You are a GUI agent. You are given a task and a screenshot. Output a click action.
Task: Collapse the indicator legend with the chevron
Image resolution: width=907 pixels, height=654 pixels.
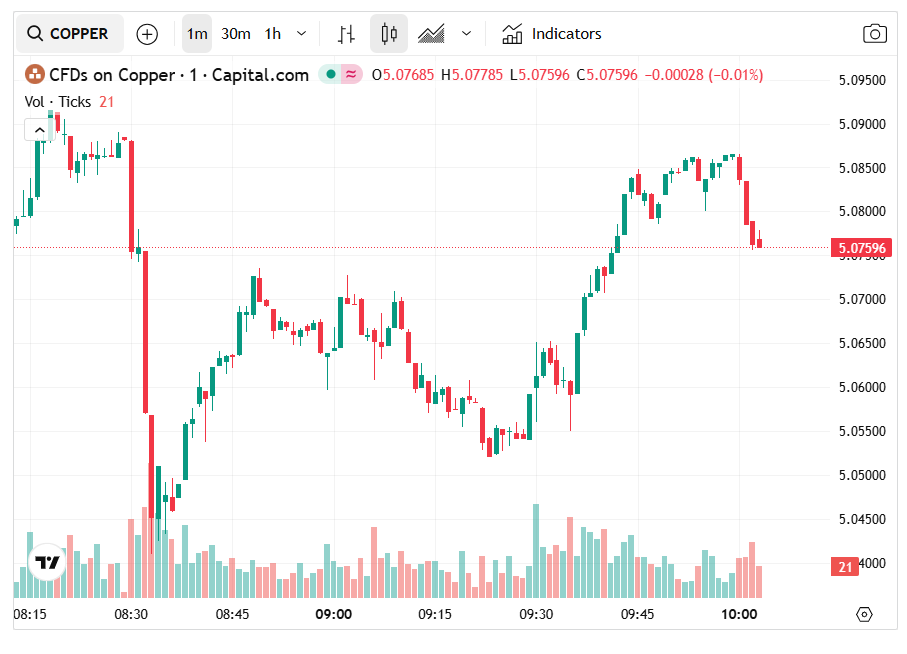click(38, 129)
